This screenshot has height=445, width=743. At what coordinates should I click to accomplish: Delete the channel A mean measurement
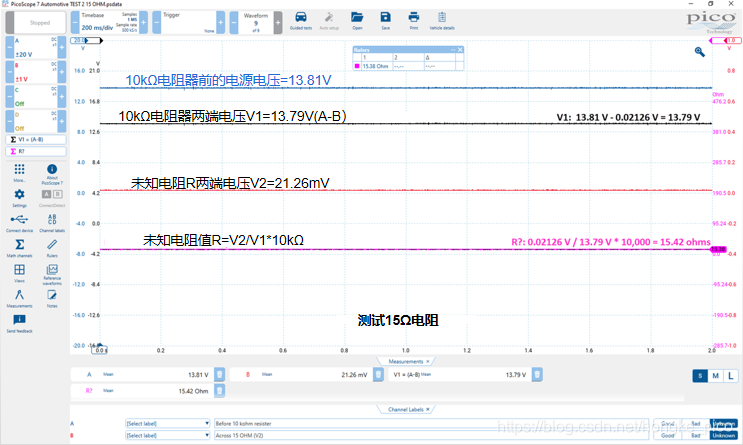coord(219,374)
